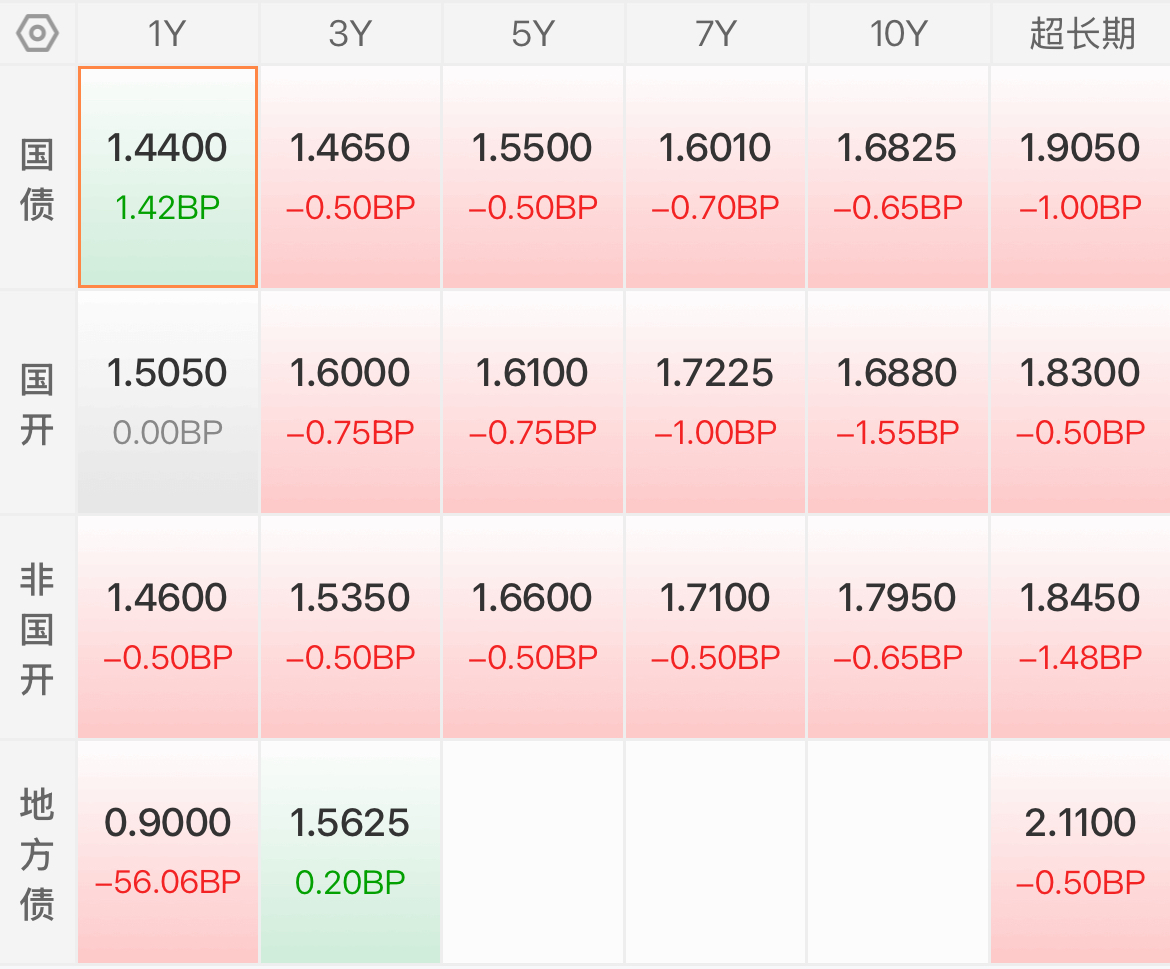Open 地方债 3Y cell showing 1.5625

click(350, 852)
